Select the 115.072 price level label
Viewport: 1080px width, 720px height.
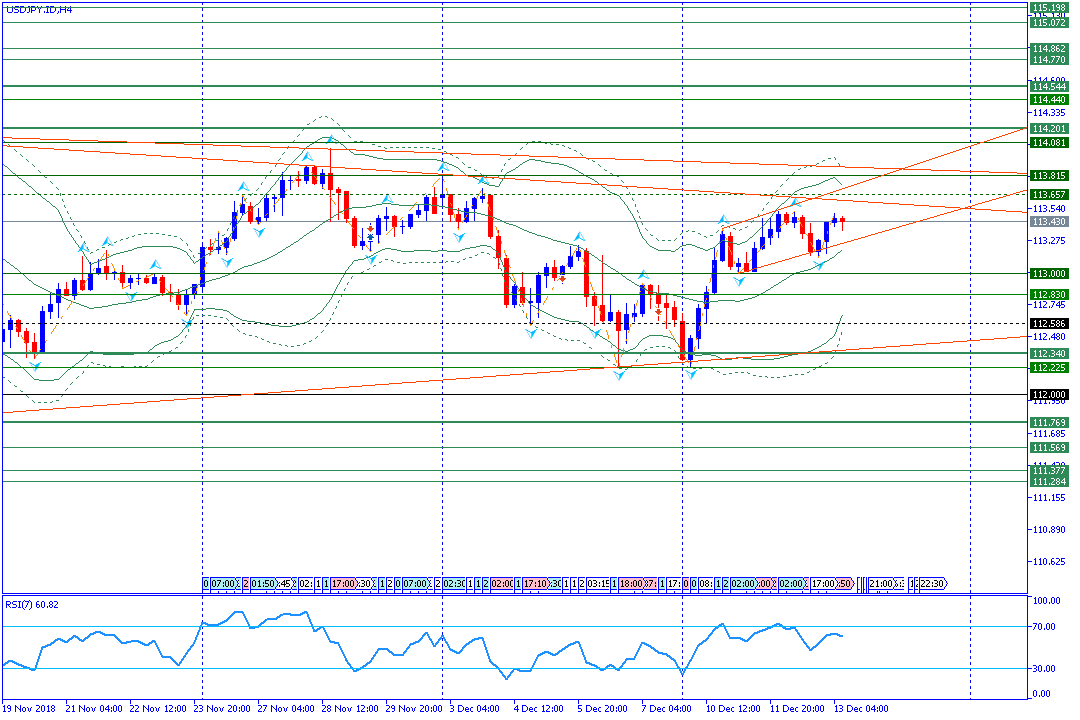click(x=1049, y=23)
